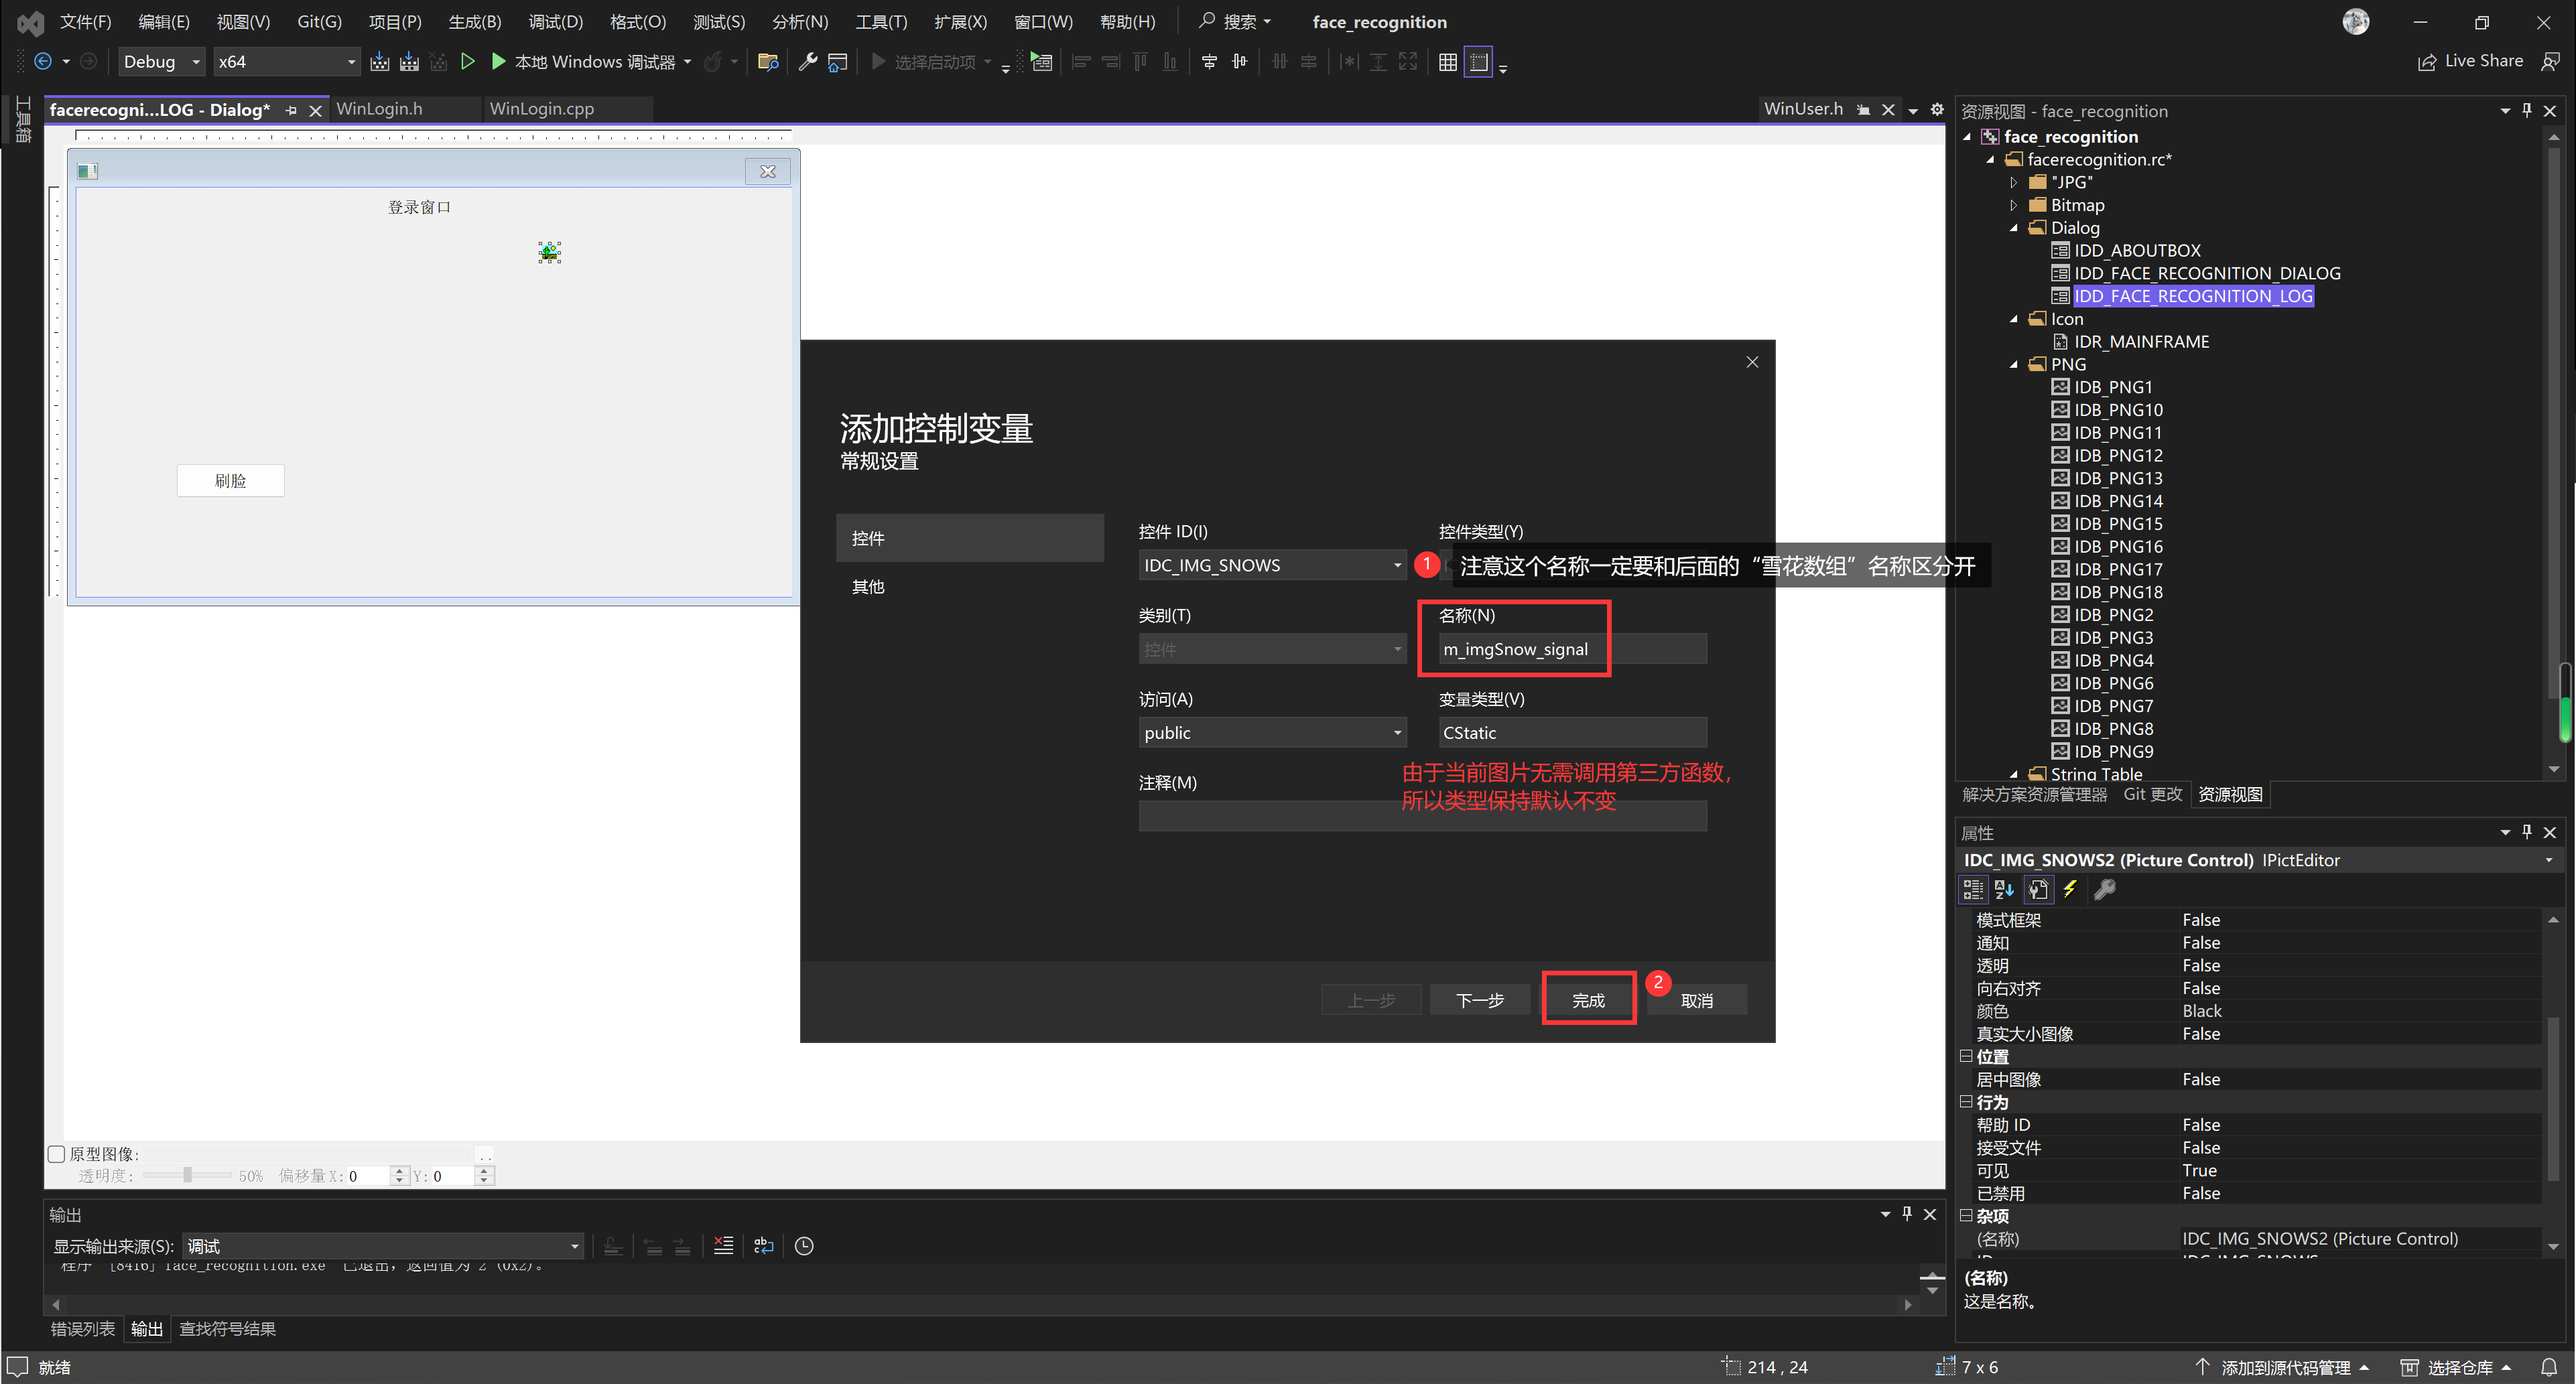Open Live Share

(2470, 62)
